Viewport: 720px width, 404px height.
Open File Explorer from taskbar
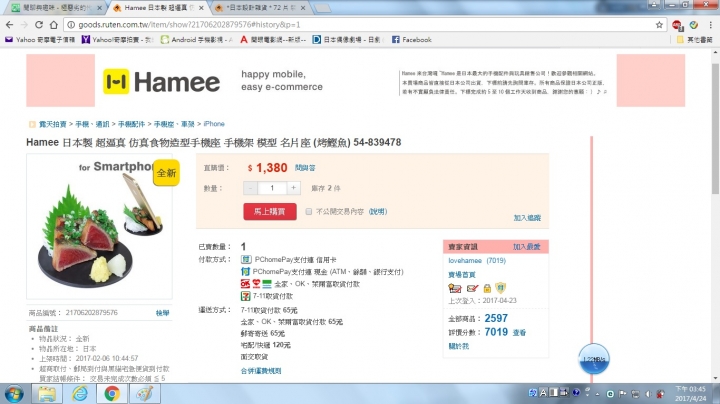(x=47, y=394)
